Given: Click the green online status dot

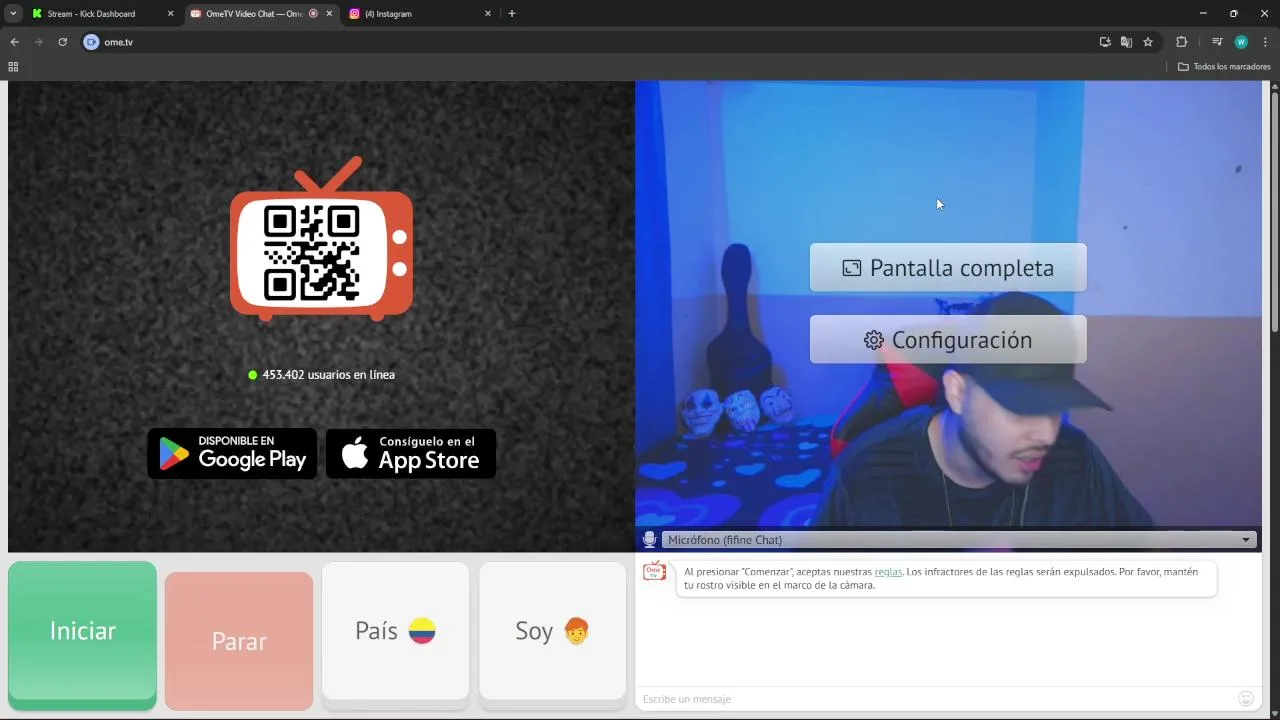Looking at the screenshot, I should click(253, 375).
